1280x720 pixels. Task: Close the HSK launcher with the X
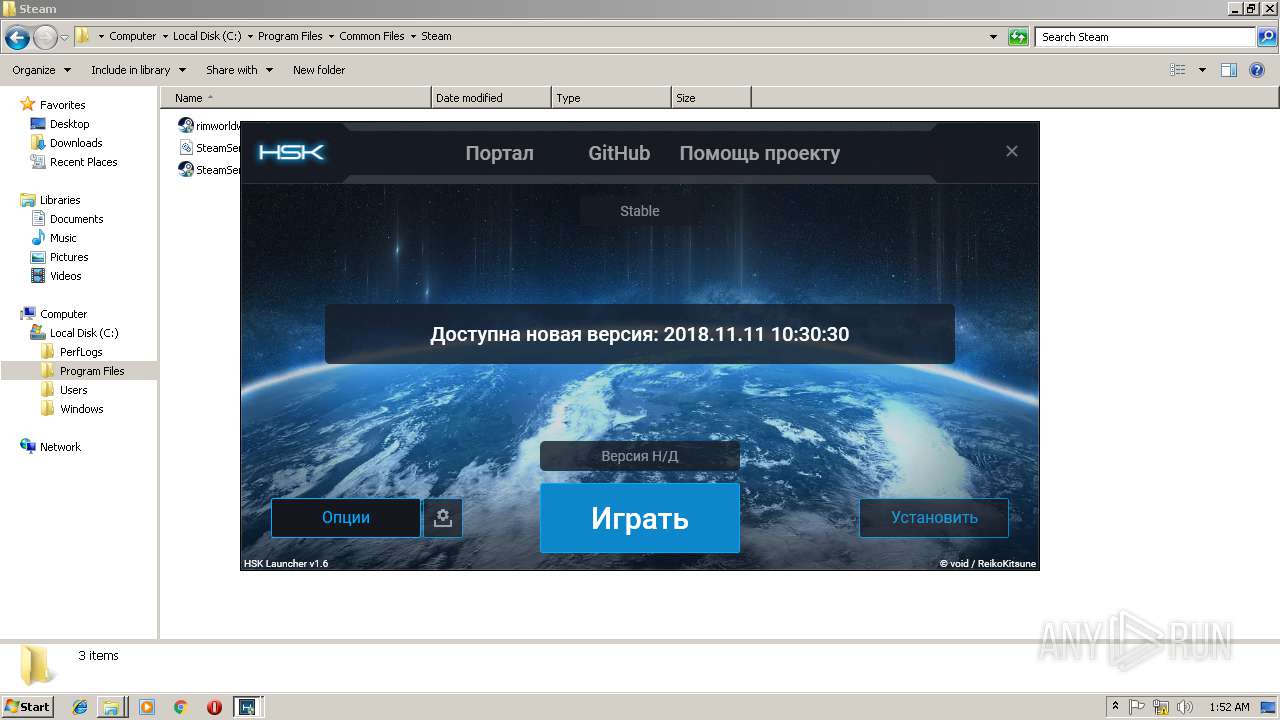[1012, 151]
